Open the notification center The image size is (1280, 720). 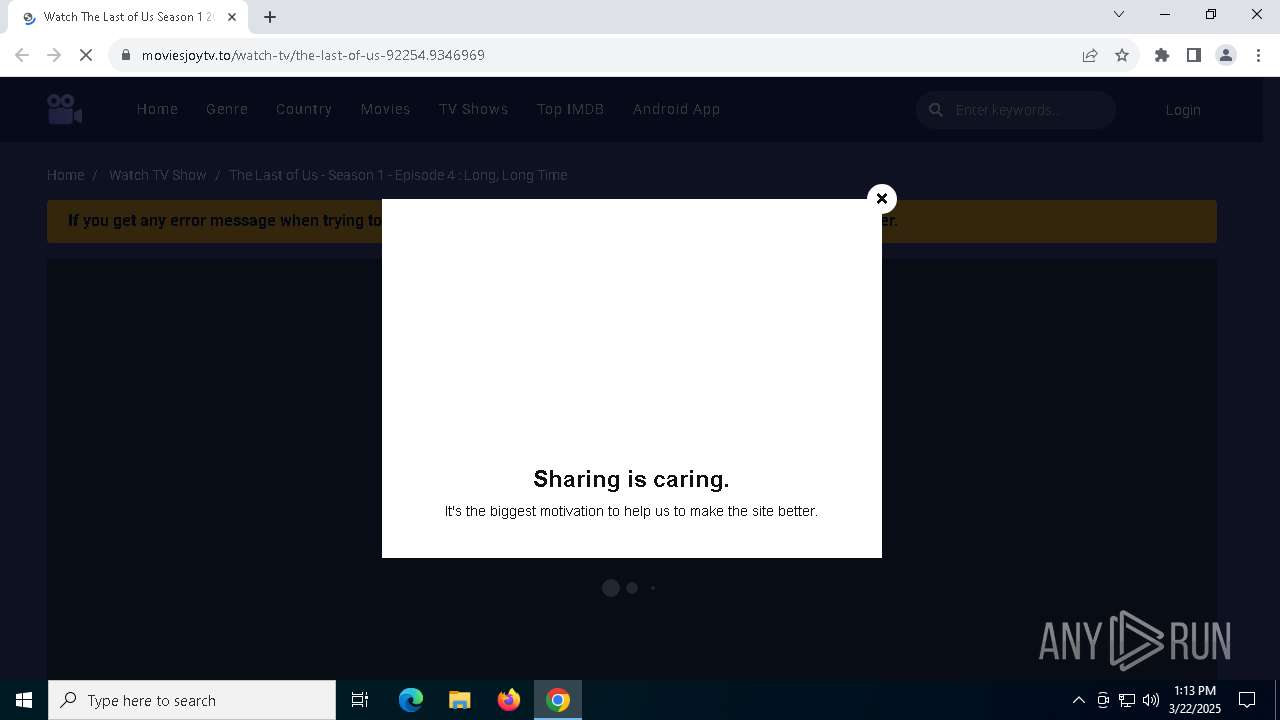point(1247,700)
